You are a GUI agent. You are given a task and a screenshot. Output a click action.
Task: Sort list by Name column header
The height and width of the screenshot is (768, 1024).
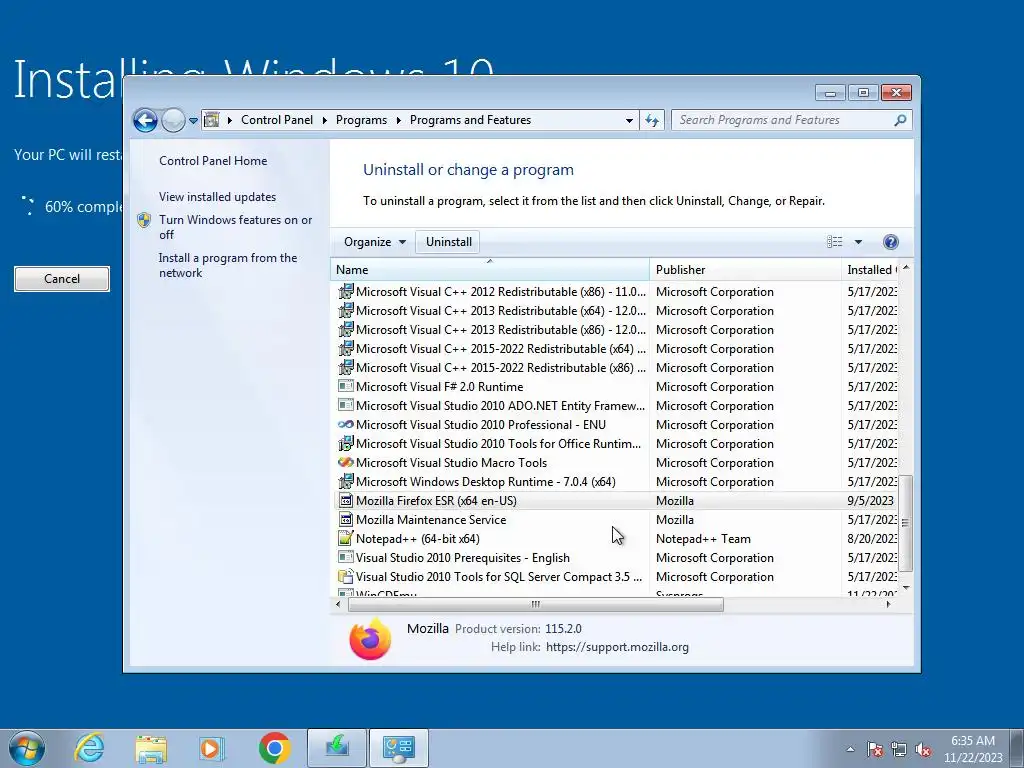coord(490,270)
